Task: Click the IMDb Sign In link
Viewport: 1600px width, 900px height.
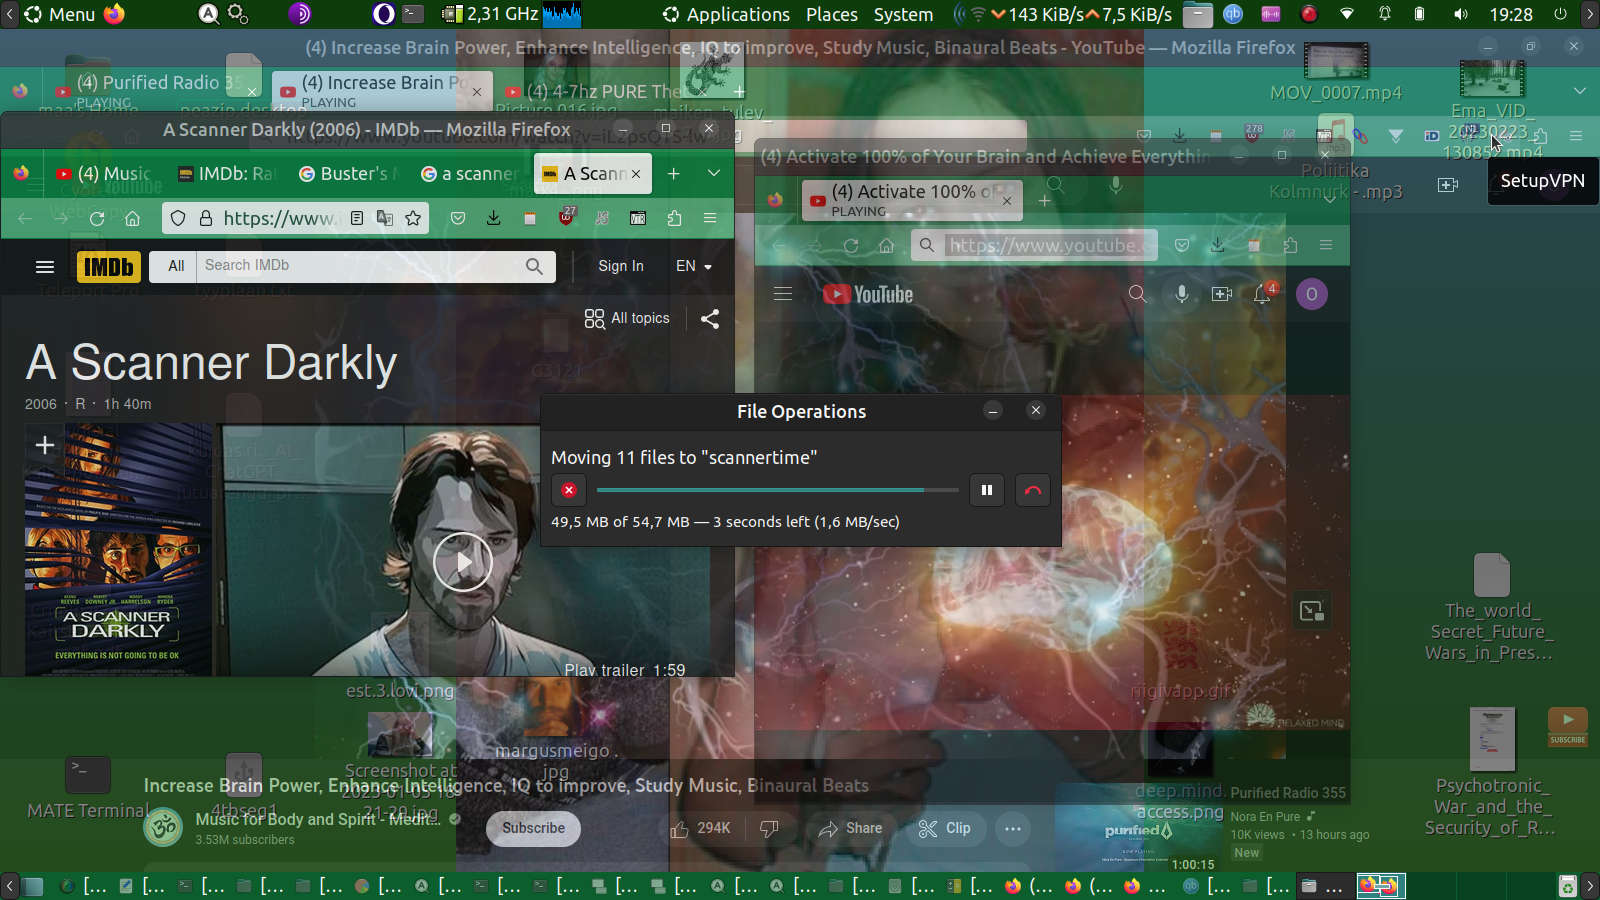Action: click(x=621, y=266)
